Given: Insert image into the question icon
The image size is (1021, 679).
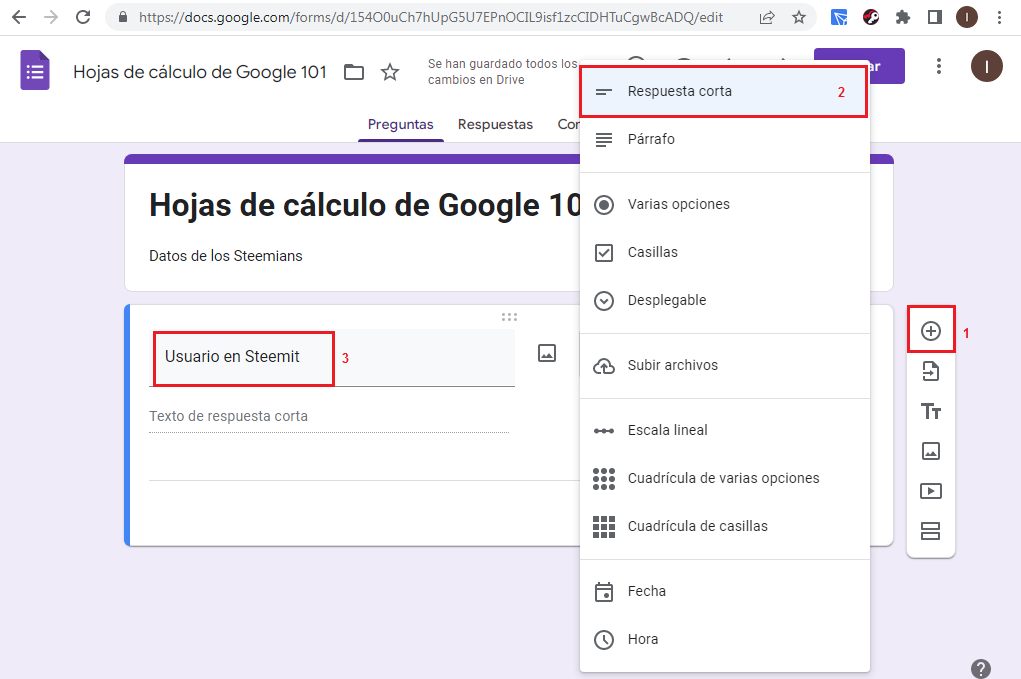Looking at the screenshot, I should click(547, 353).
